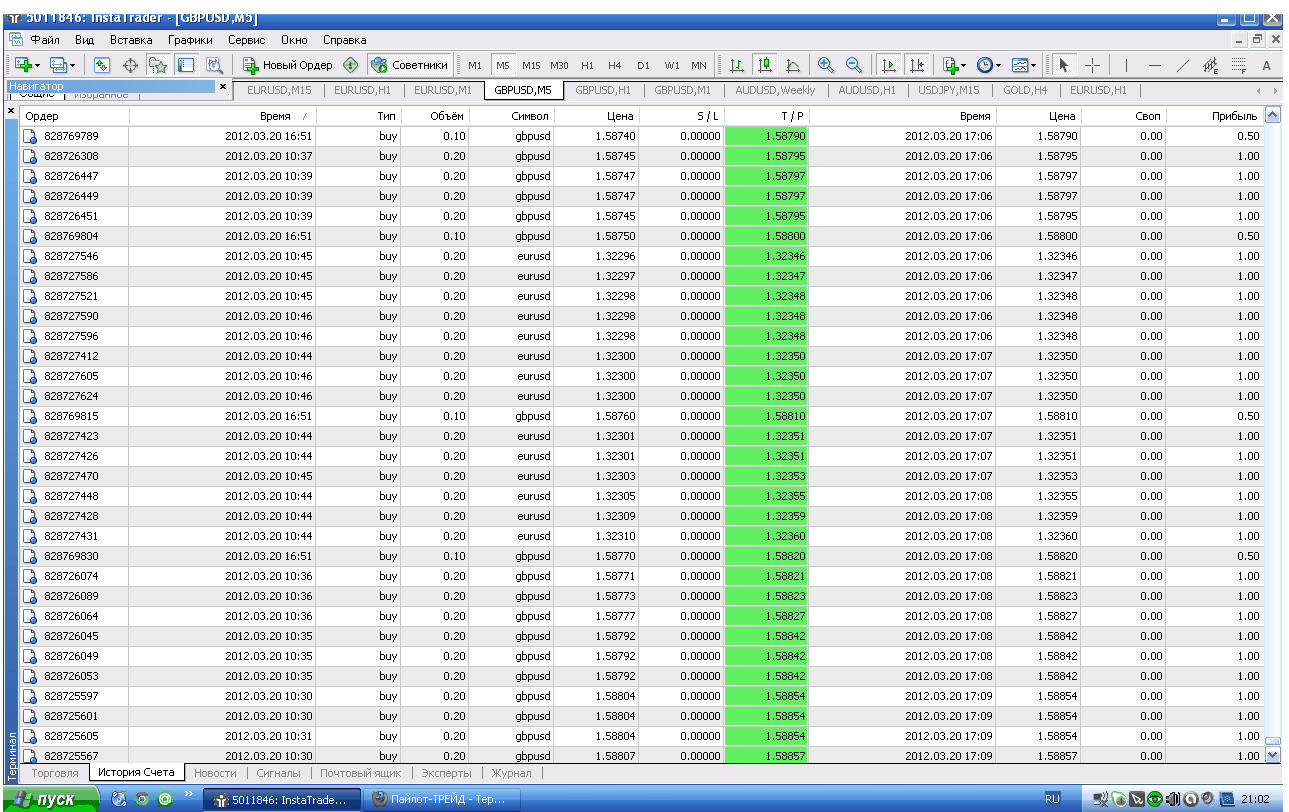The height and width of the screenshot is (812, 1289).
Task: Select the crosshair tool
Action: pyautogui.click(x=1092, y=65)
